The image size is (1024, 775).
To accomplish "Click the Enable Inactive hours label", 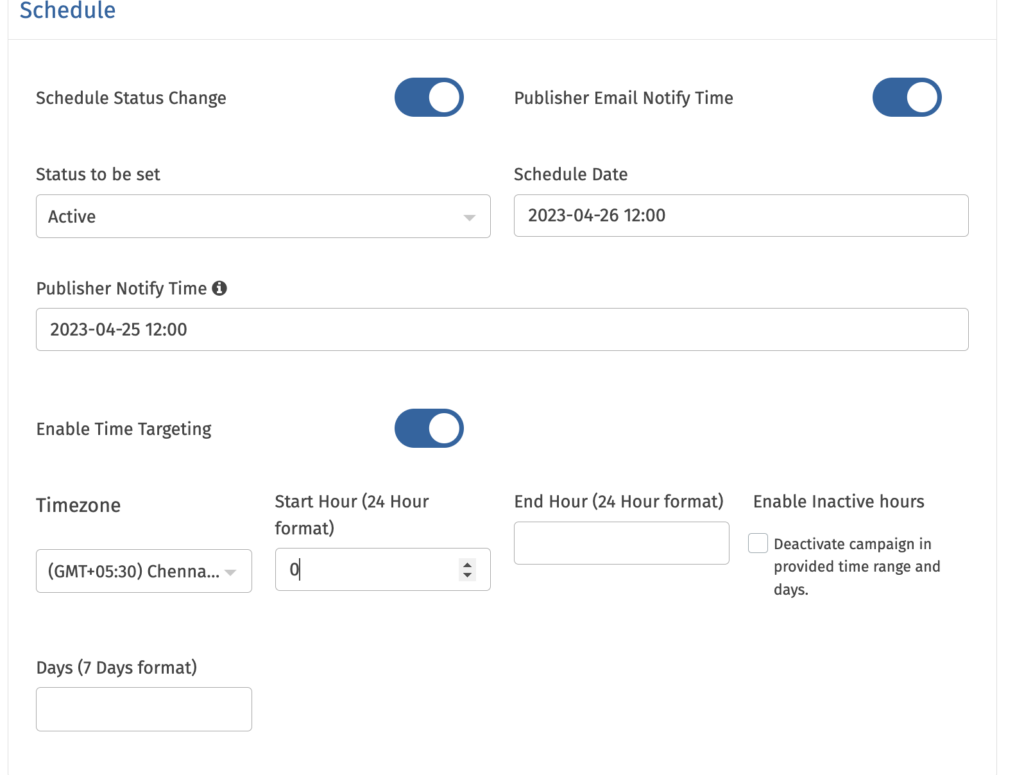I will 838,501.
